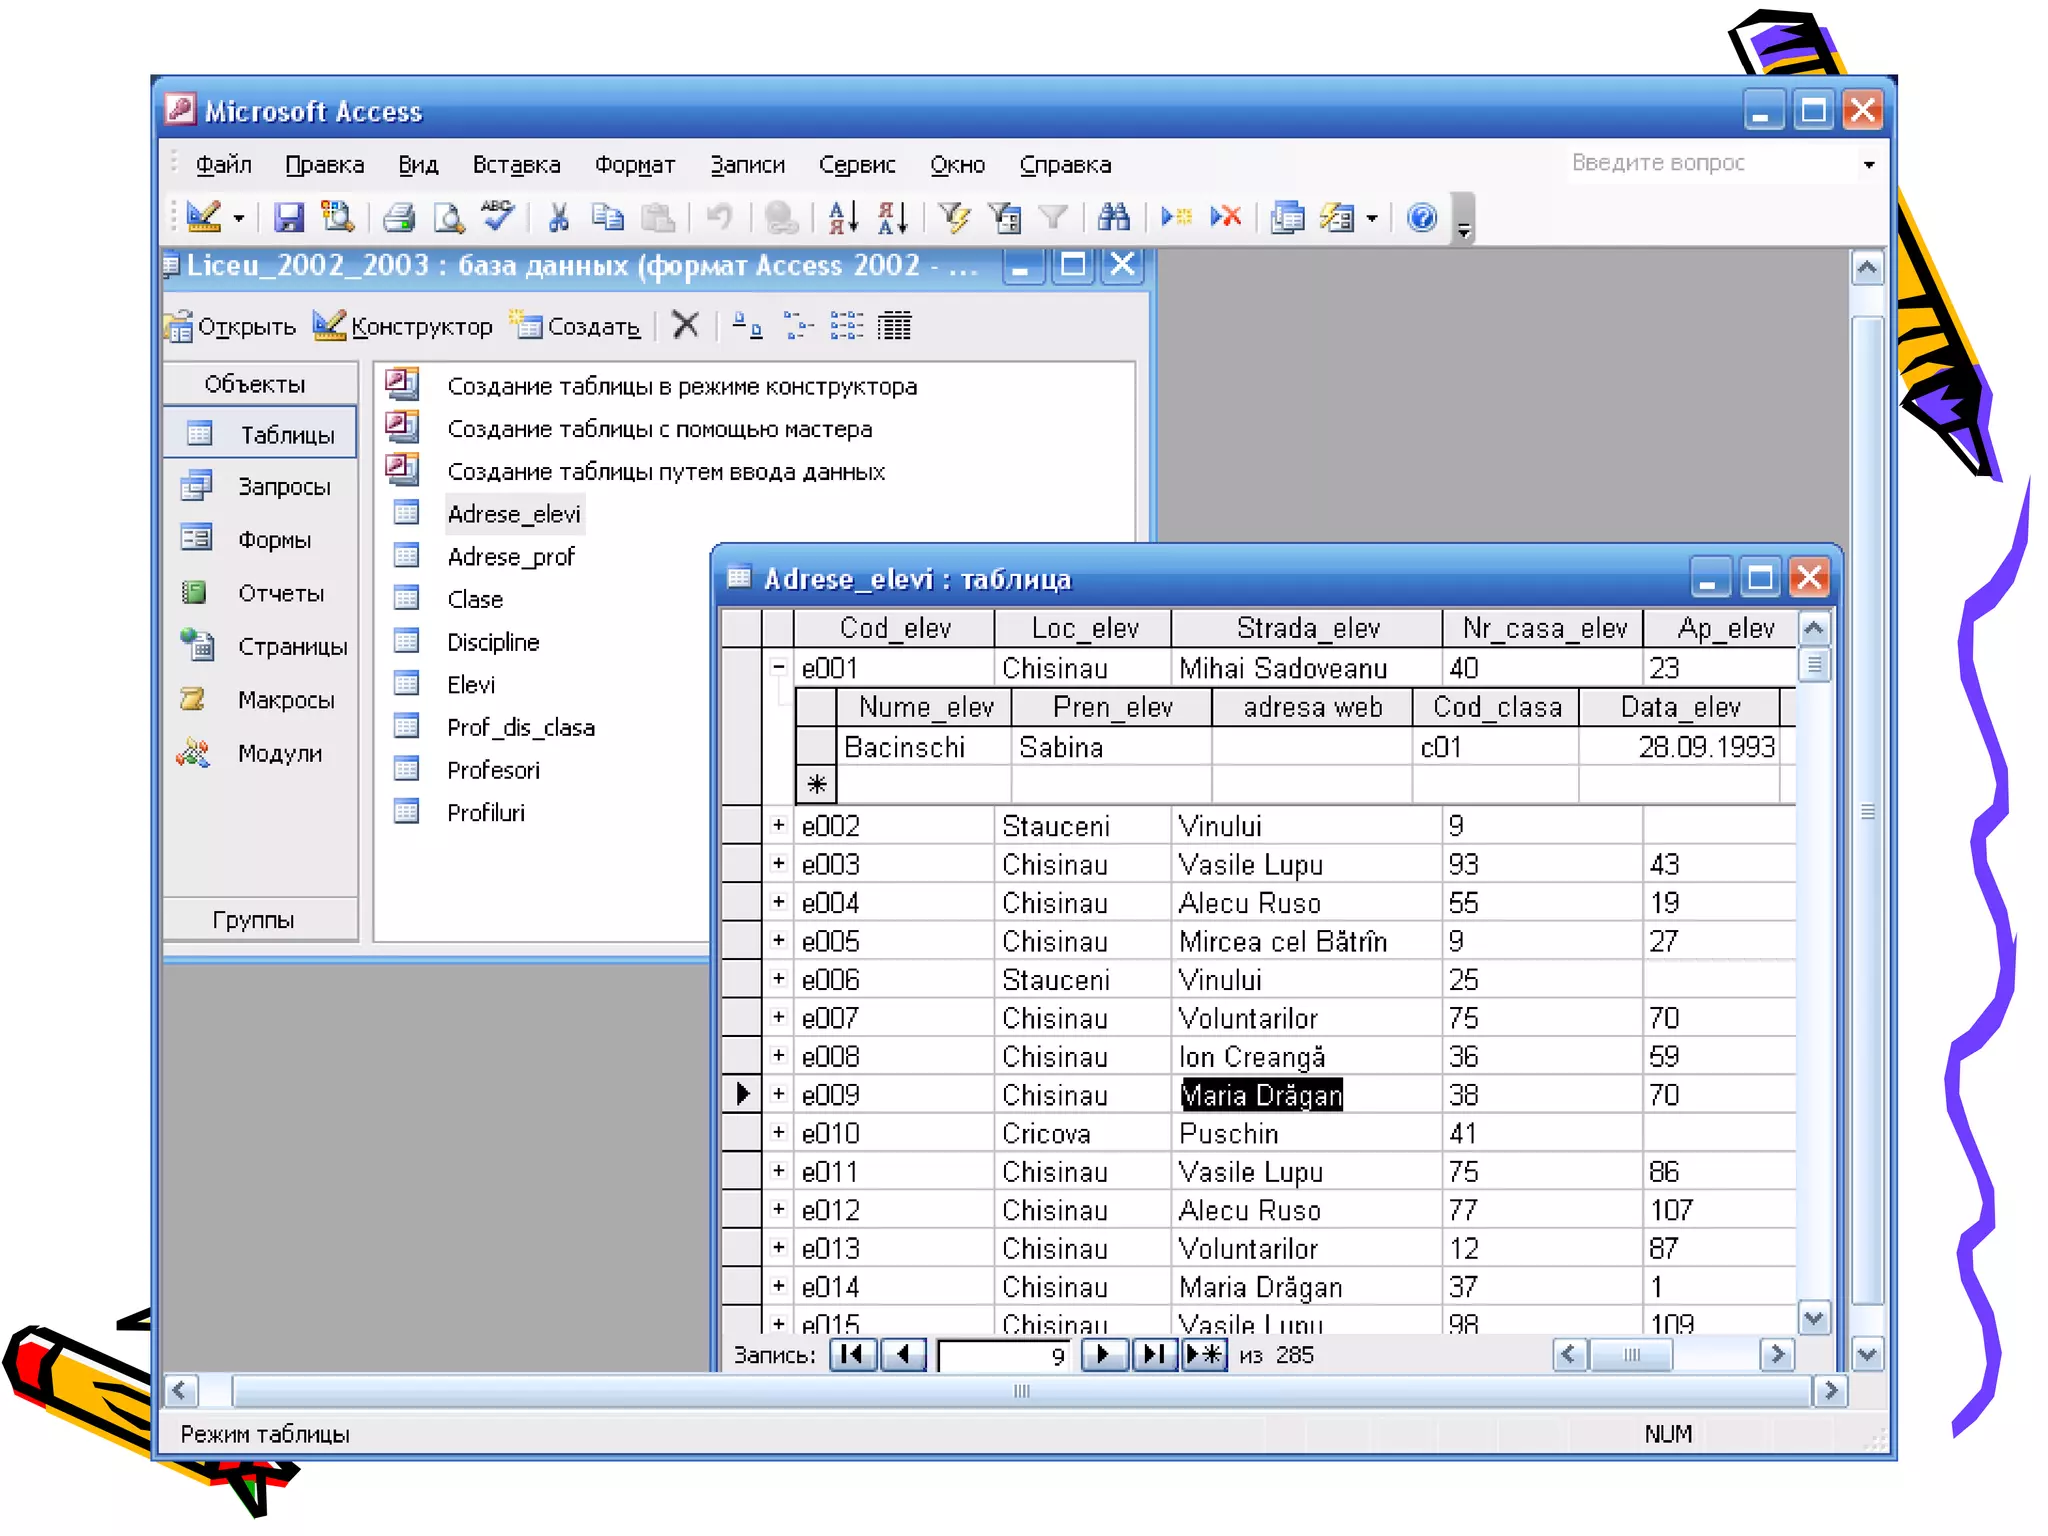2048x1536 pixels.
Task: Click the datasheet horizontal scrollbar thumb
Action: click(x=1631, y=1355)
